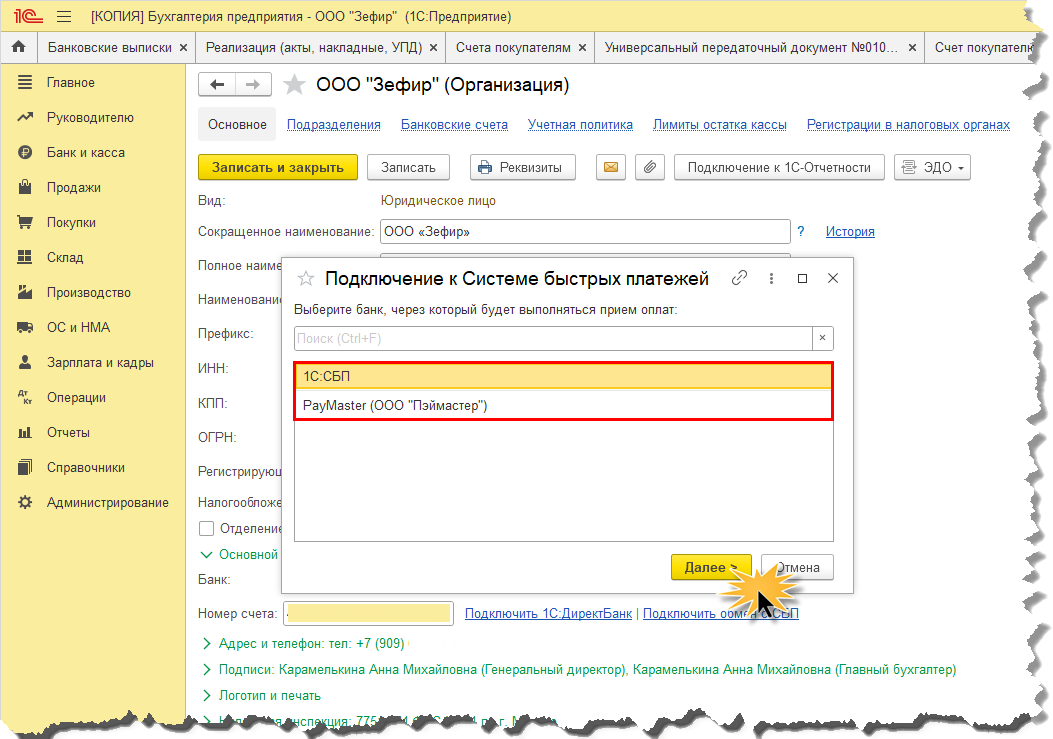Open the Банковские счета link
The width and height of the screenshot is (1053, 739).
coord(454,124)
